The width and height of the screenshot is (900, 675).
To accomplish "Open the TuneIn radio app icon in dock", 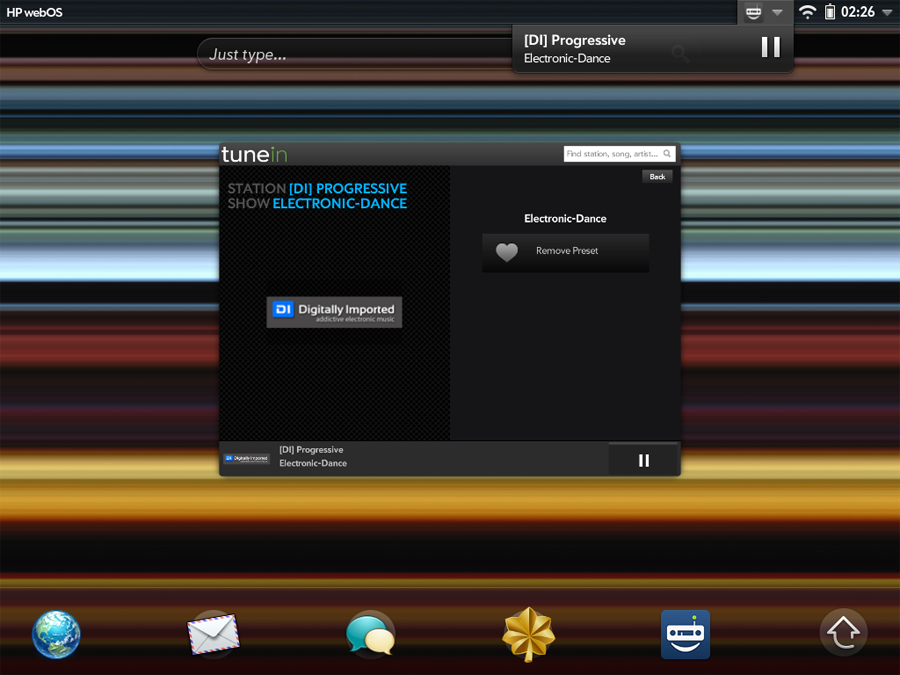I will point(685,634).
